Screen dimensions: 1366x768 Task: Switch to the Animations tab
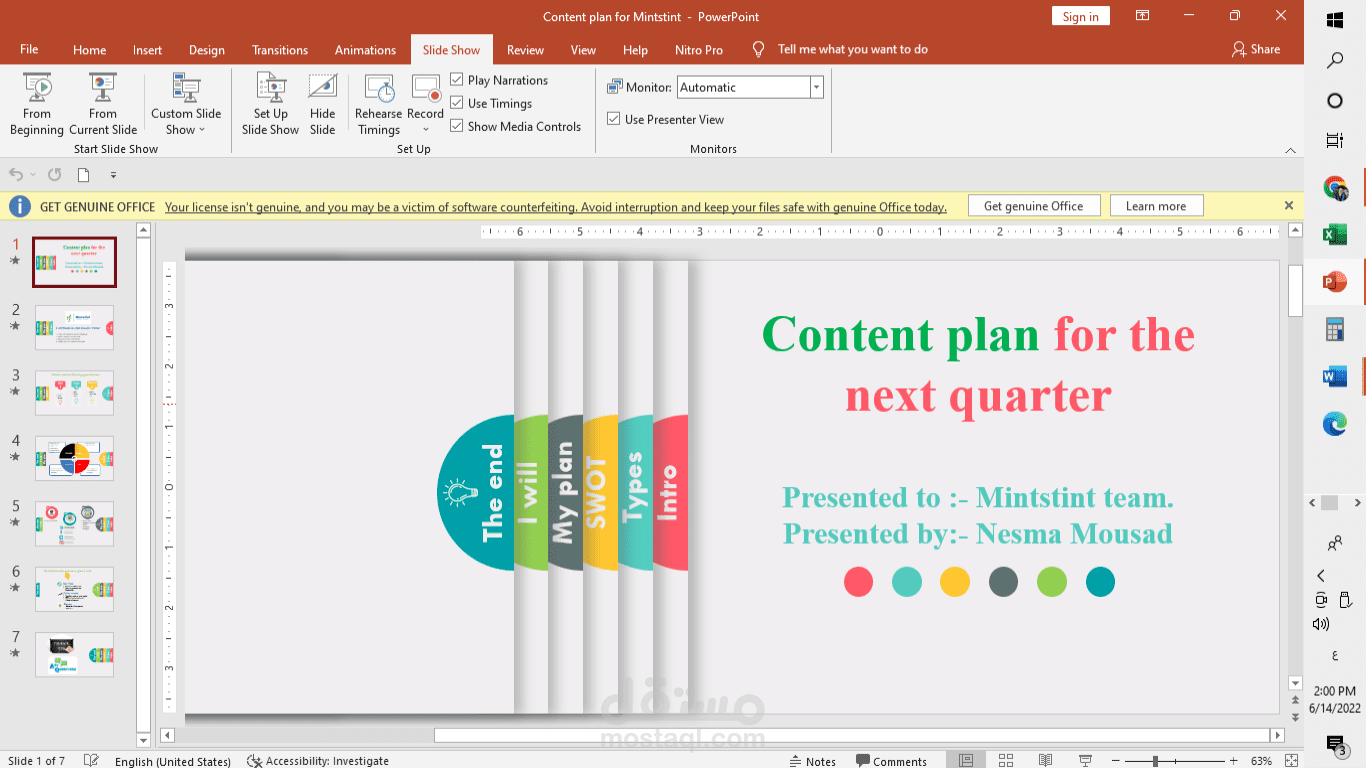[x=365, y=50]
